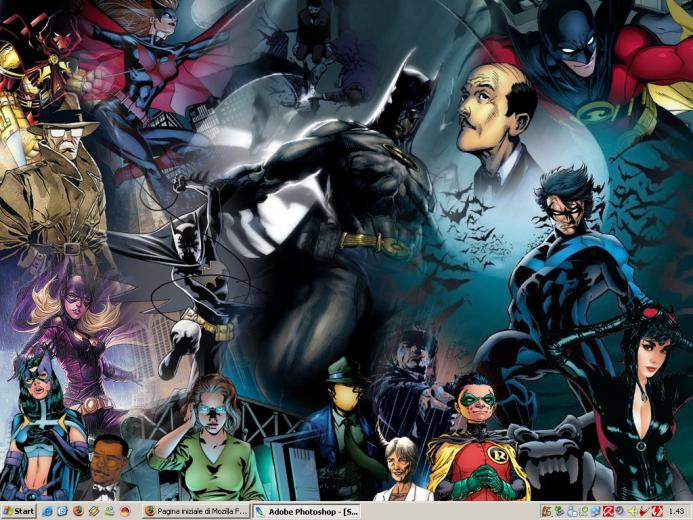Click the system clock showing 1.43
Screen dimensions: 693x520
pyautogui.click(x=676, y=512)
